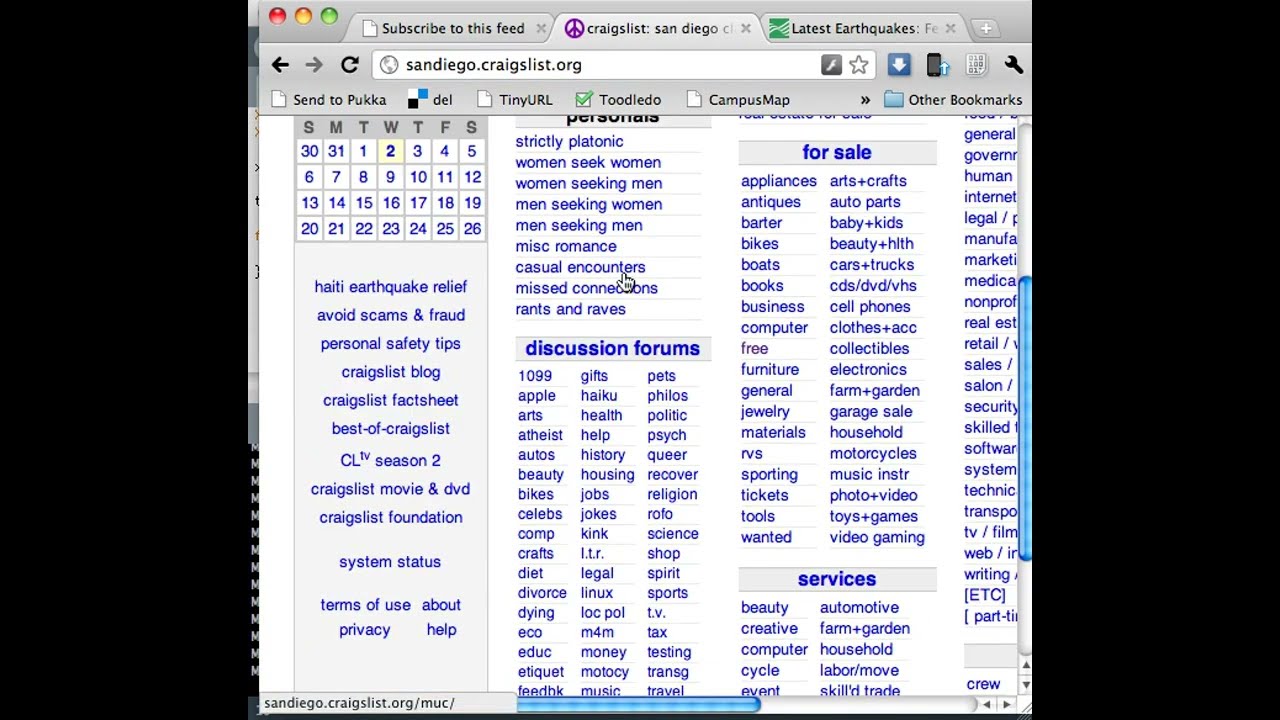Viewport: 1280px width, 720px height.
Task: Switch to the Latest Earthquakes tab
Action: pyautogui.click(x=862, y=29)
